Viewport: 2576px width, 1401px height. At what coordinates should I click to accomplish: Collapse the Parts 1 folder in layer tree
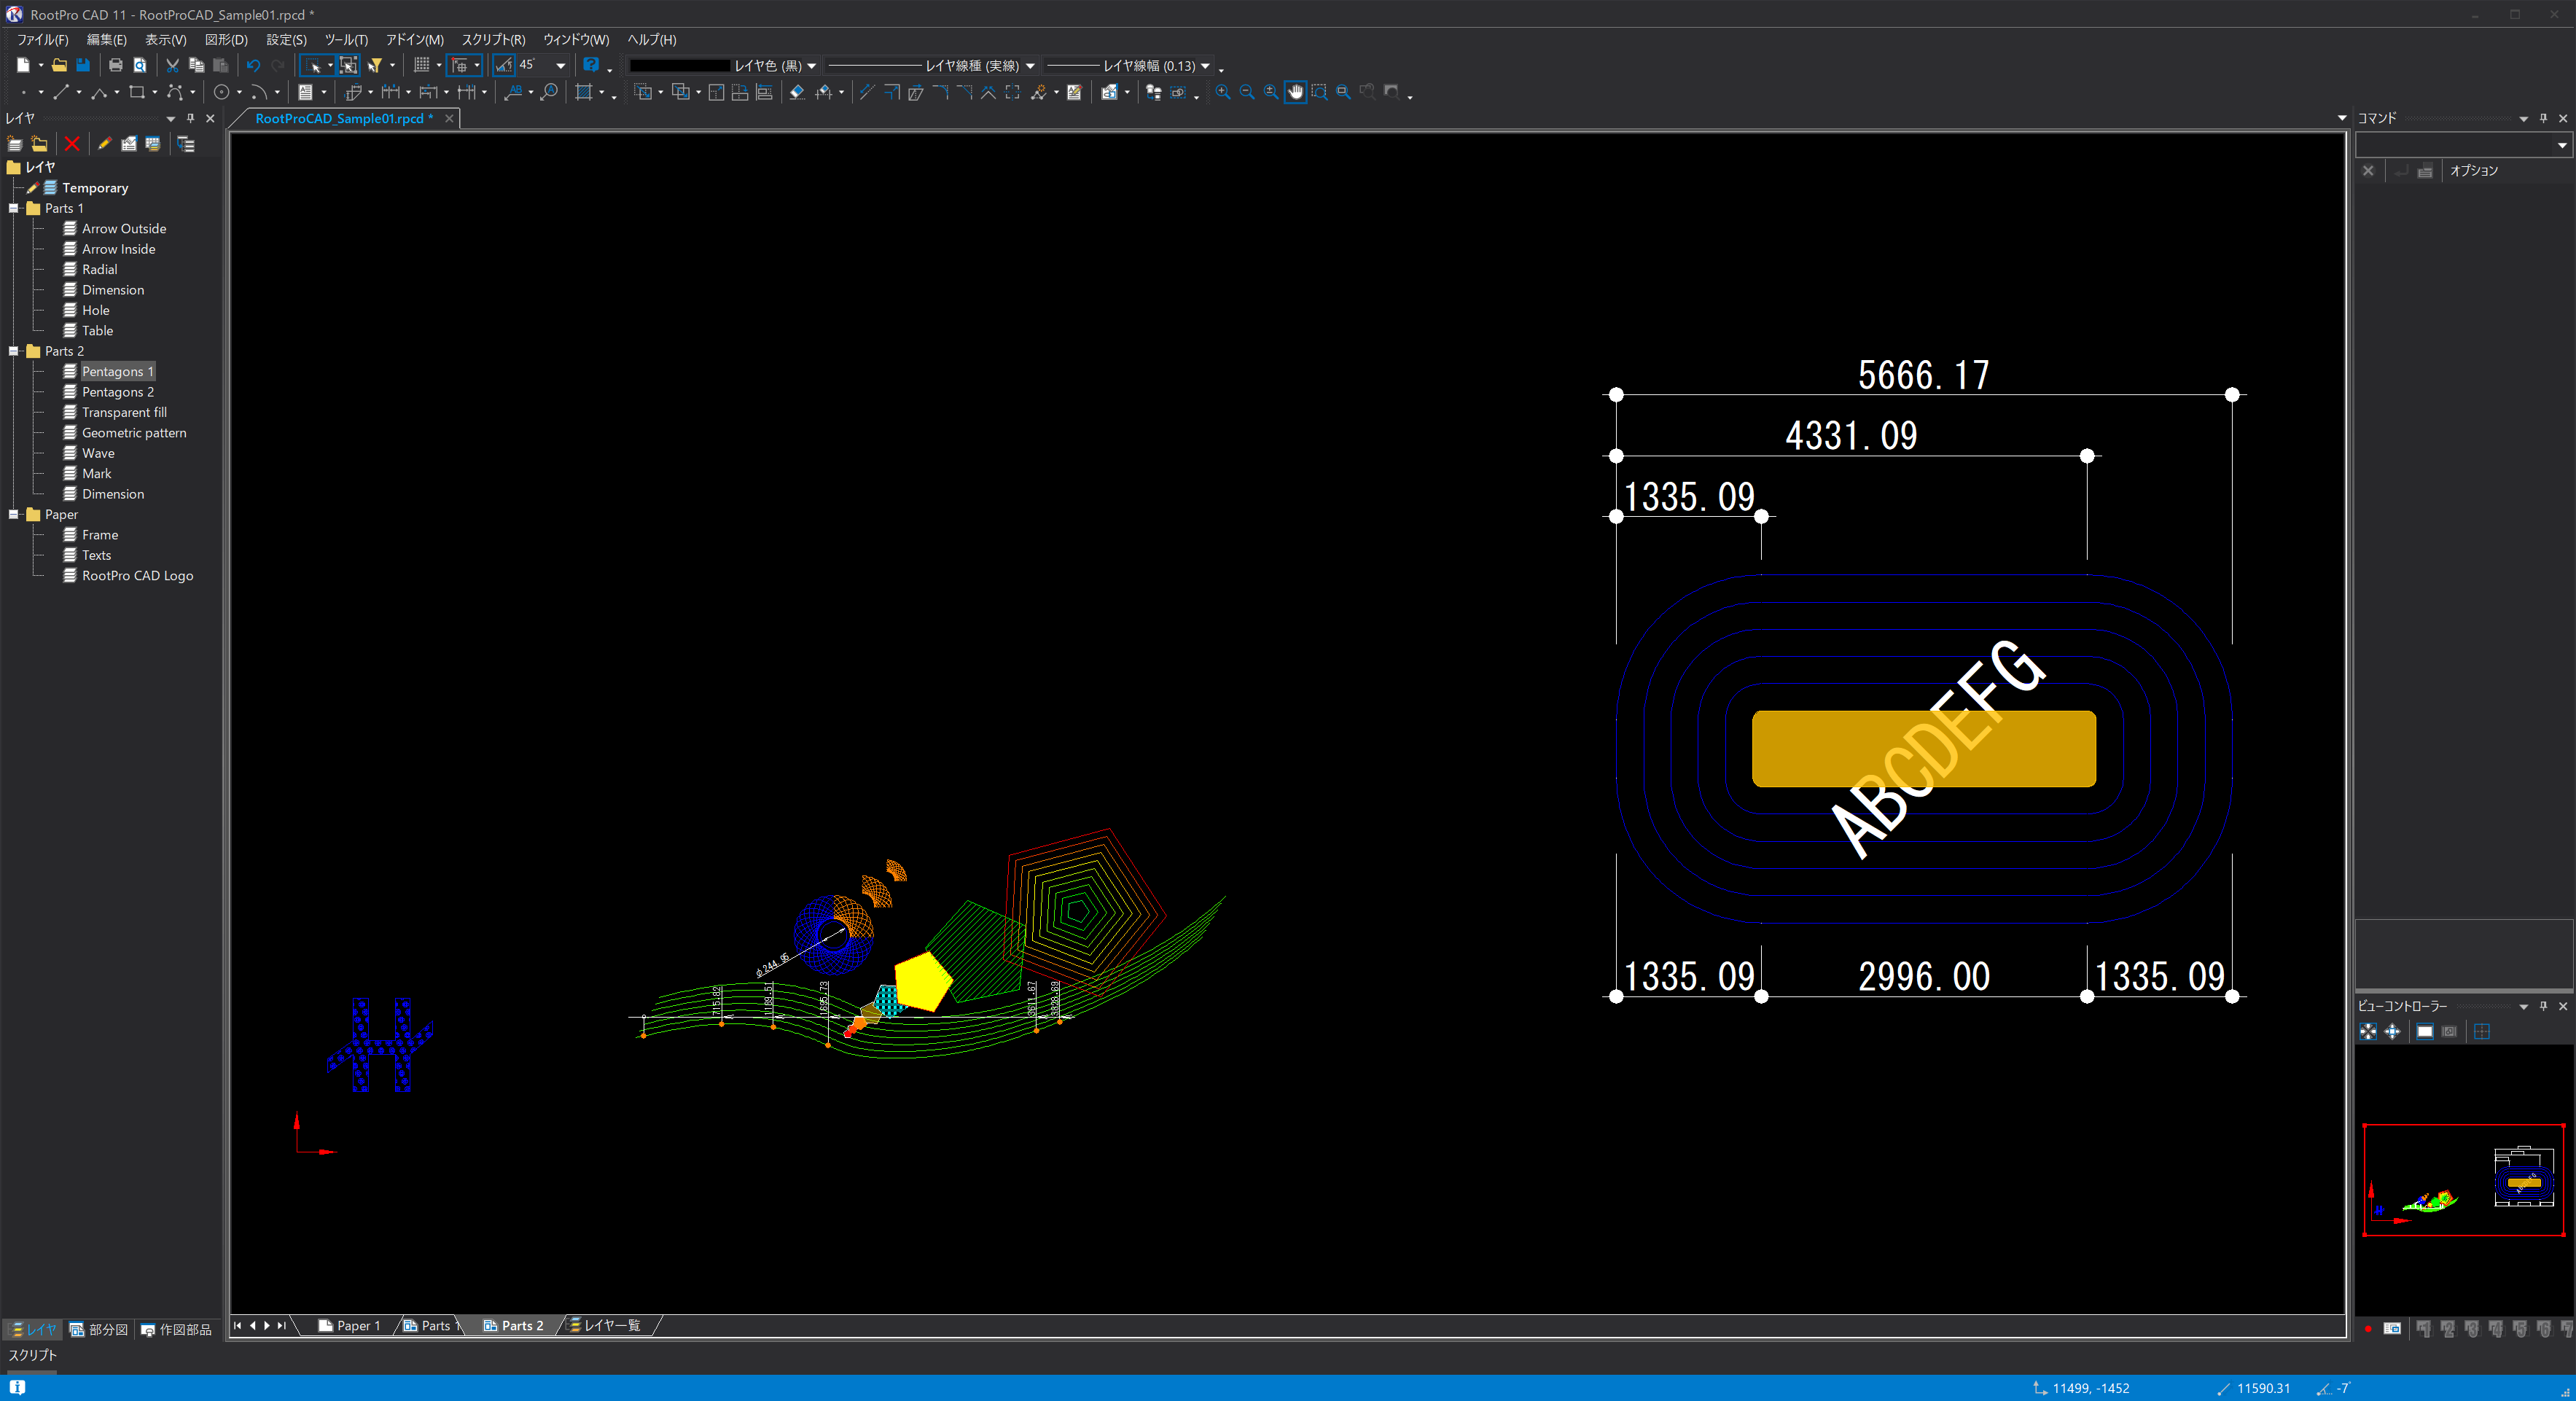(13, 208)
